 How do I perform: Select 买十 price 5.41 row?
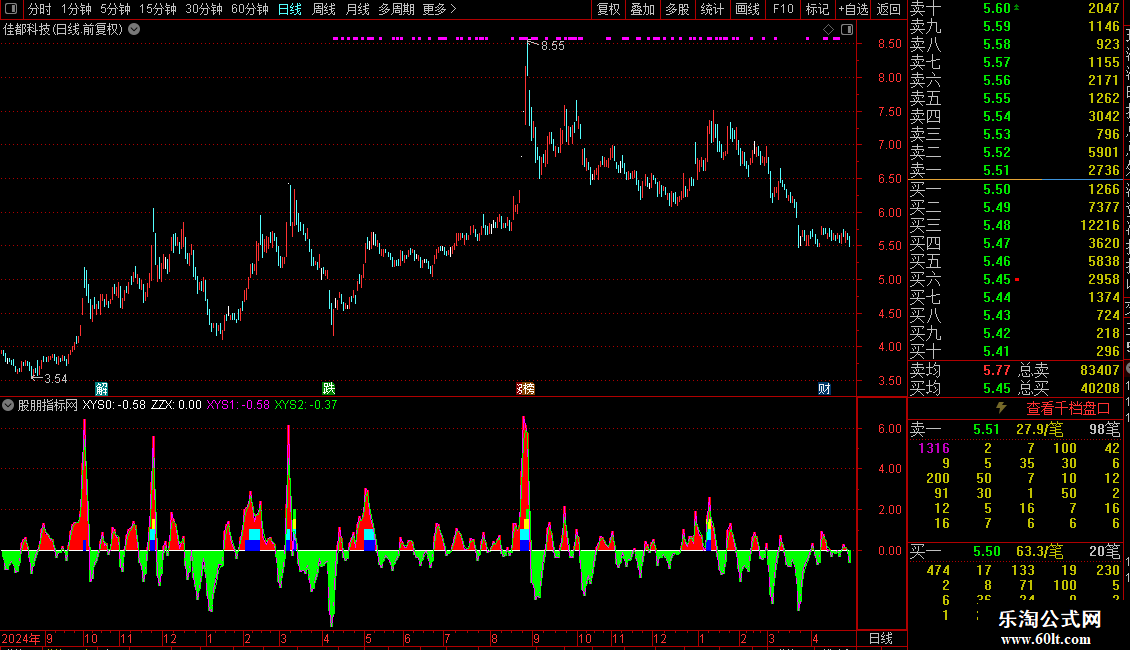pyautogui.click(x=1015, y=351)
